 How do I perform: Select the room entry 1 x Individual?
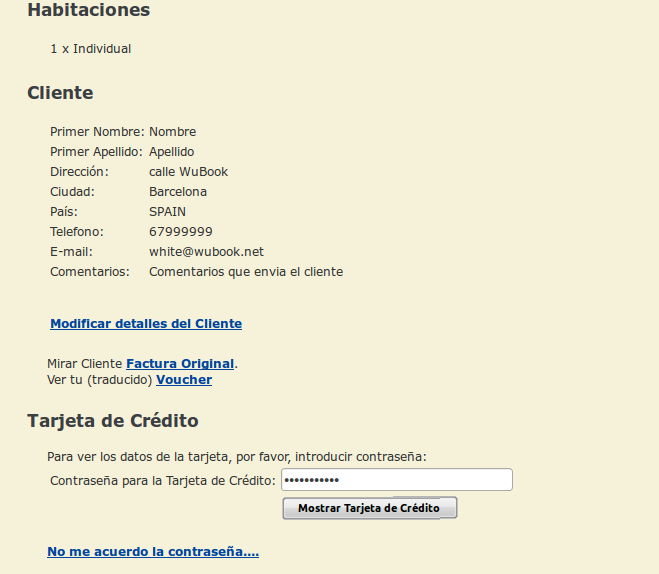pos(91,49)
